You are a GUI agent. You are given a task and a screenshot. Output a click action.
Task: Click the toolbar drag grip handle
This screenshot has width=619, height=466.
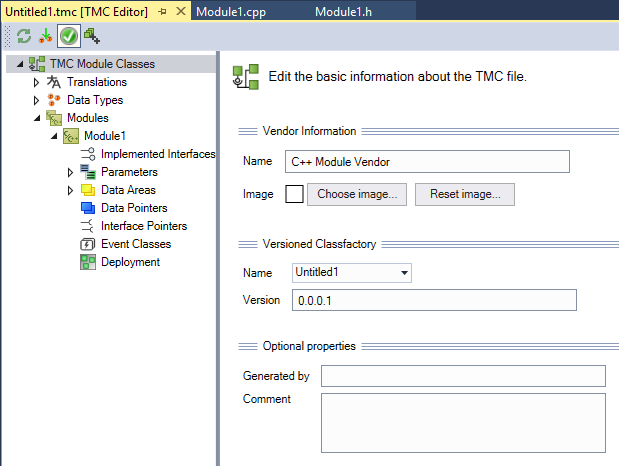click(x=8, y=36)
